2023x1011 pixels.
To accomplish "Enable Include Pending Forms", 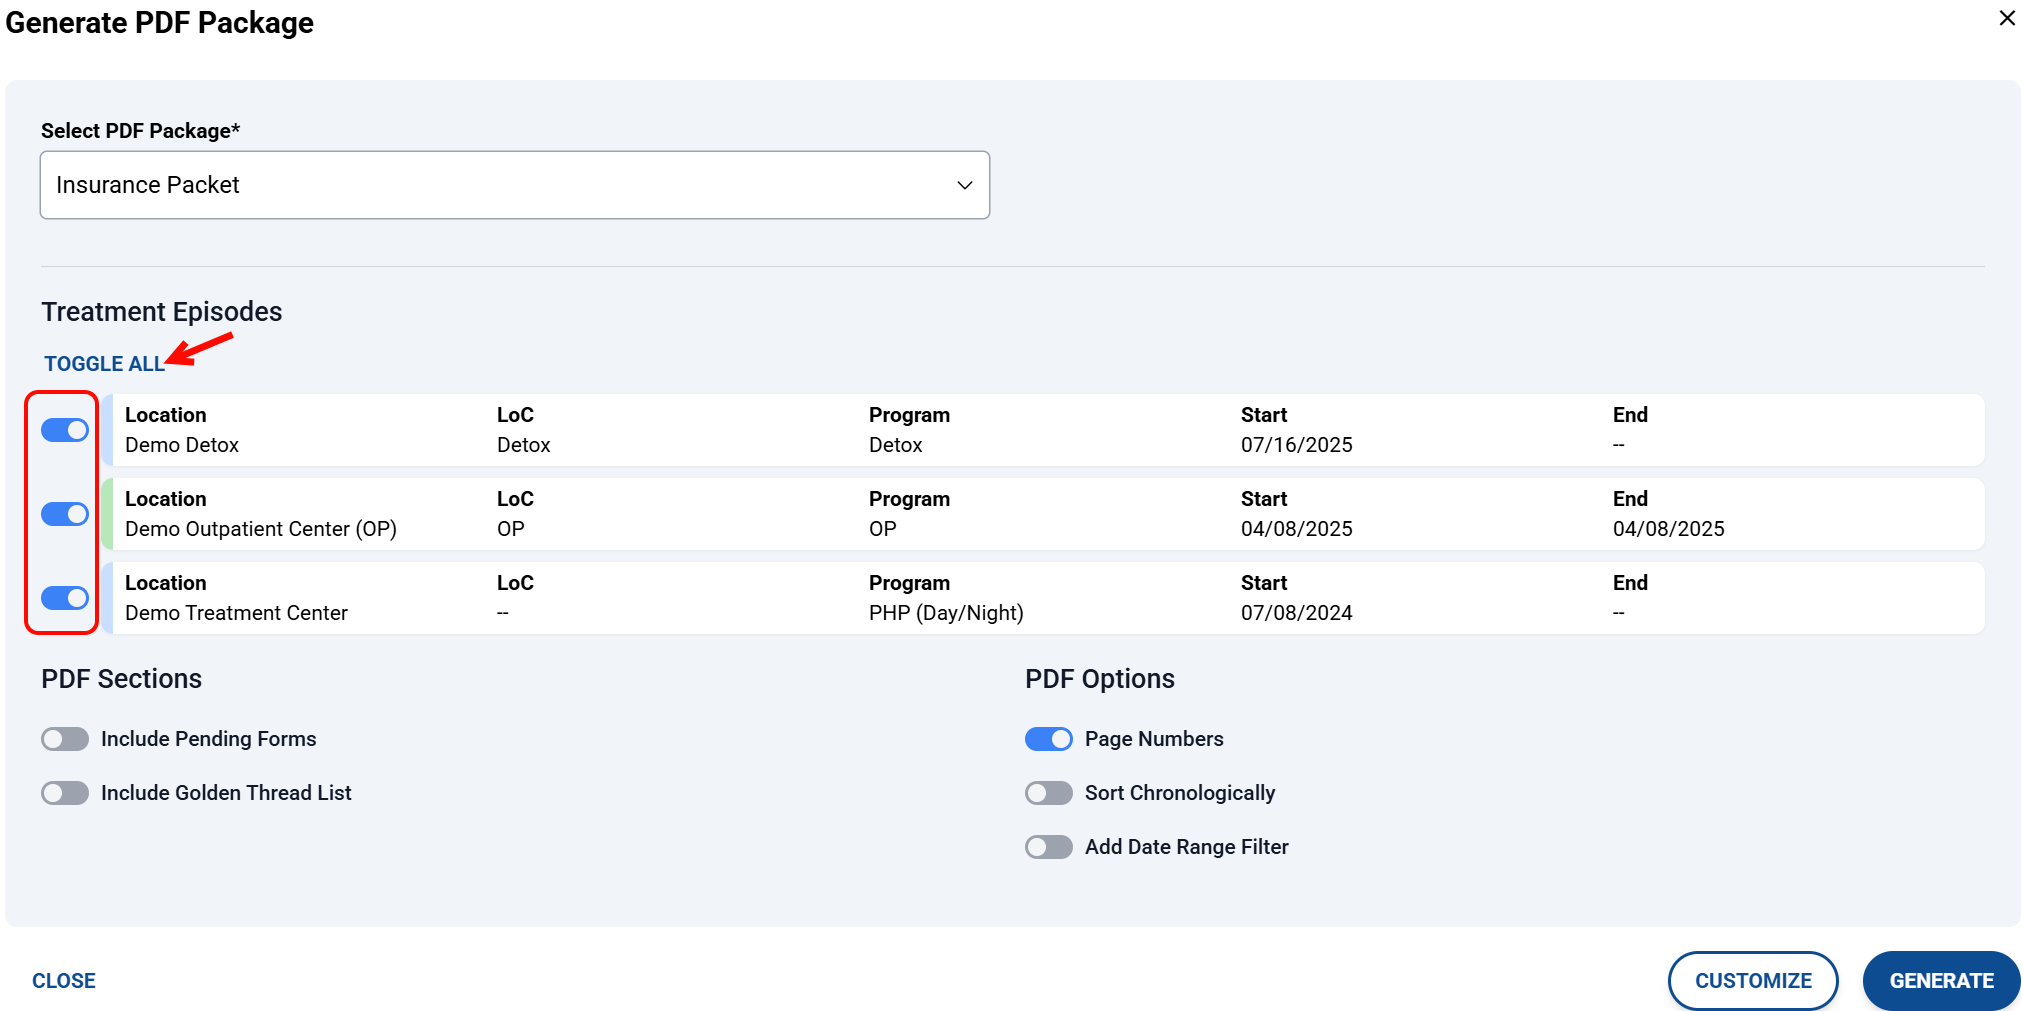I will [x=65, y=739].
